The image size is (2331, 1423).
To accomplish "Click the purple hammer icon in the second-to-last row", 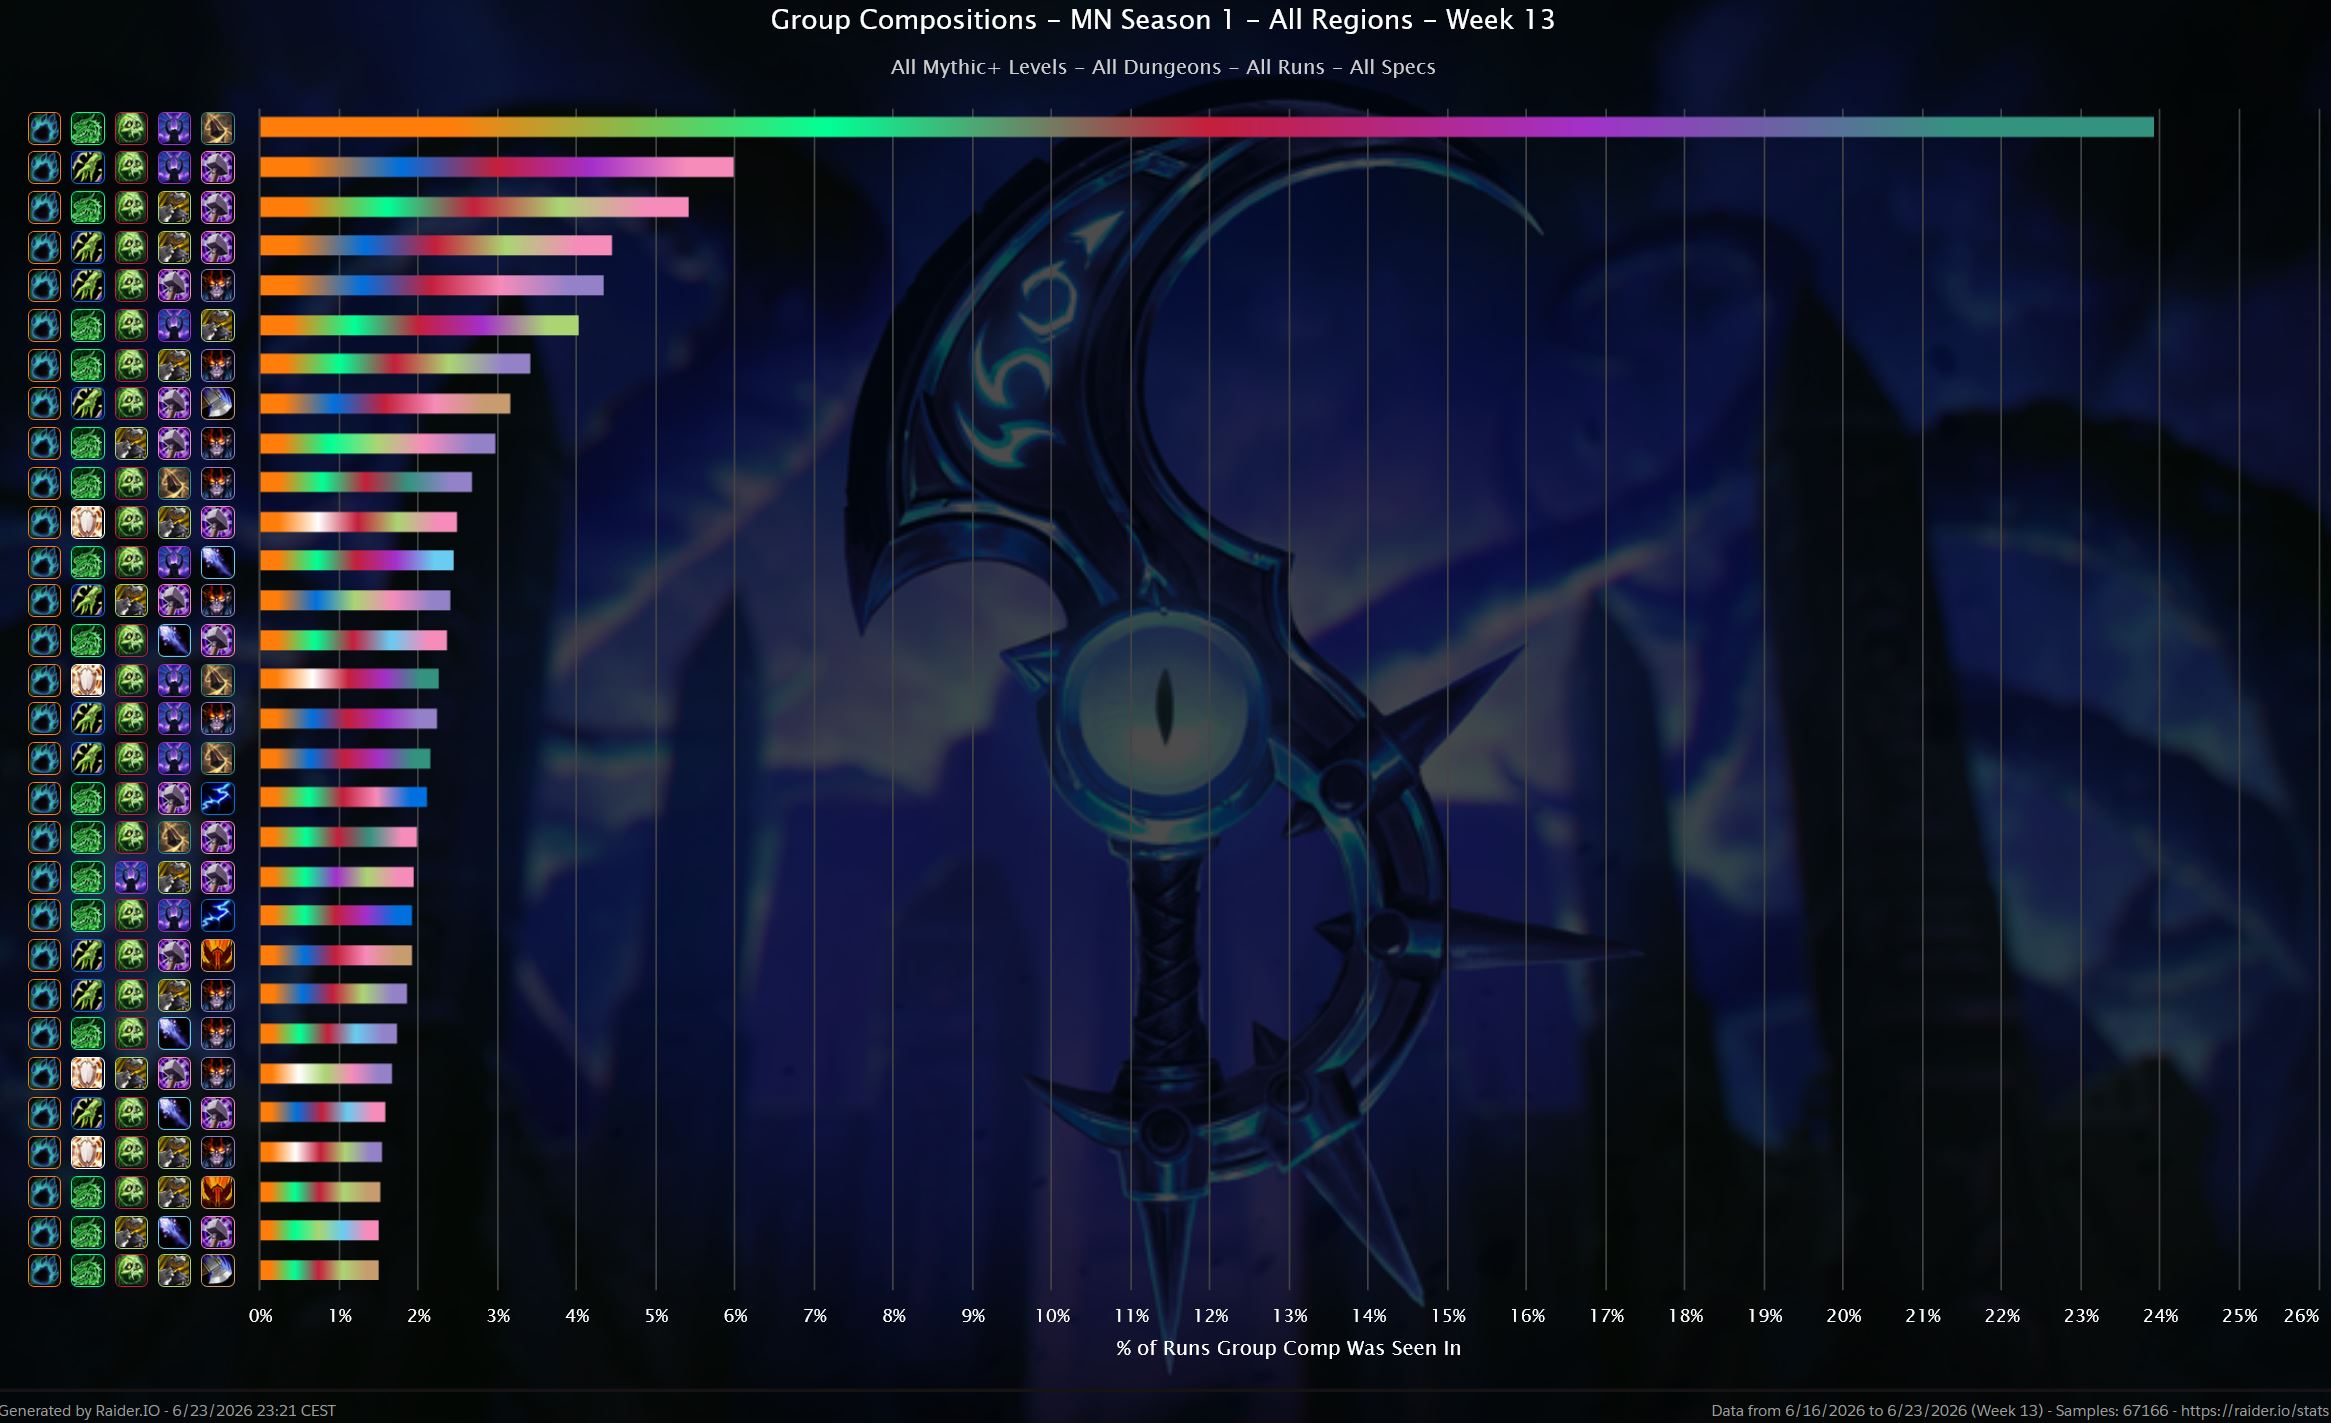I will pos(217,1231).
